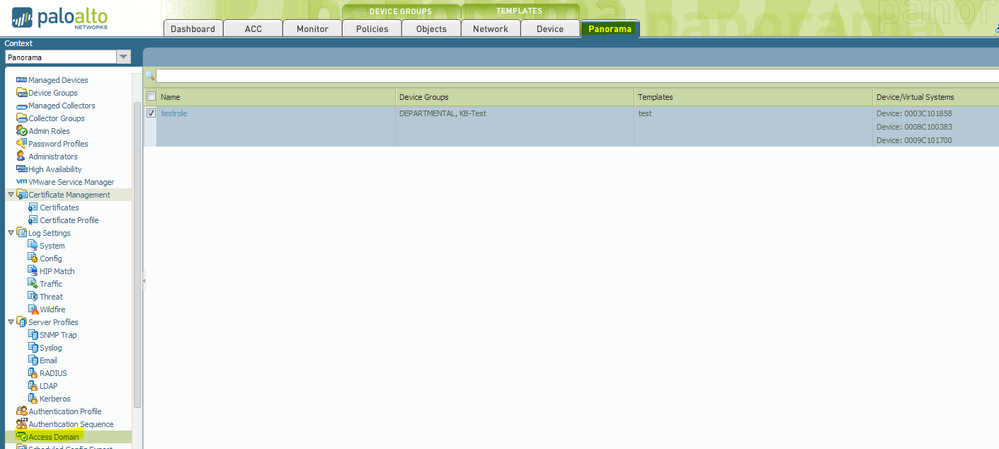Viewport: 999px width, 449px height.
Task: Click the SNMP Trap server profile icon
Action: click(32, 335)
